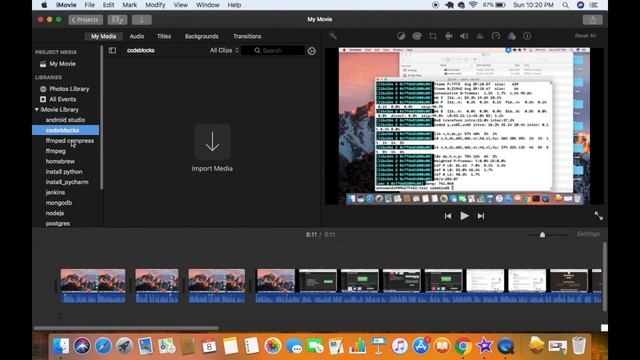Collapse the iMovie Library tree
Screen dimensions: 640x360
pyautogui.click(x=37, y=109)
